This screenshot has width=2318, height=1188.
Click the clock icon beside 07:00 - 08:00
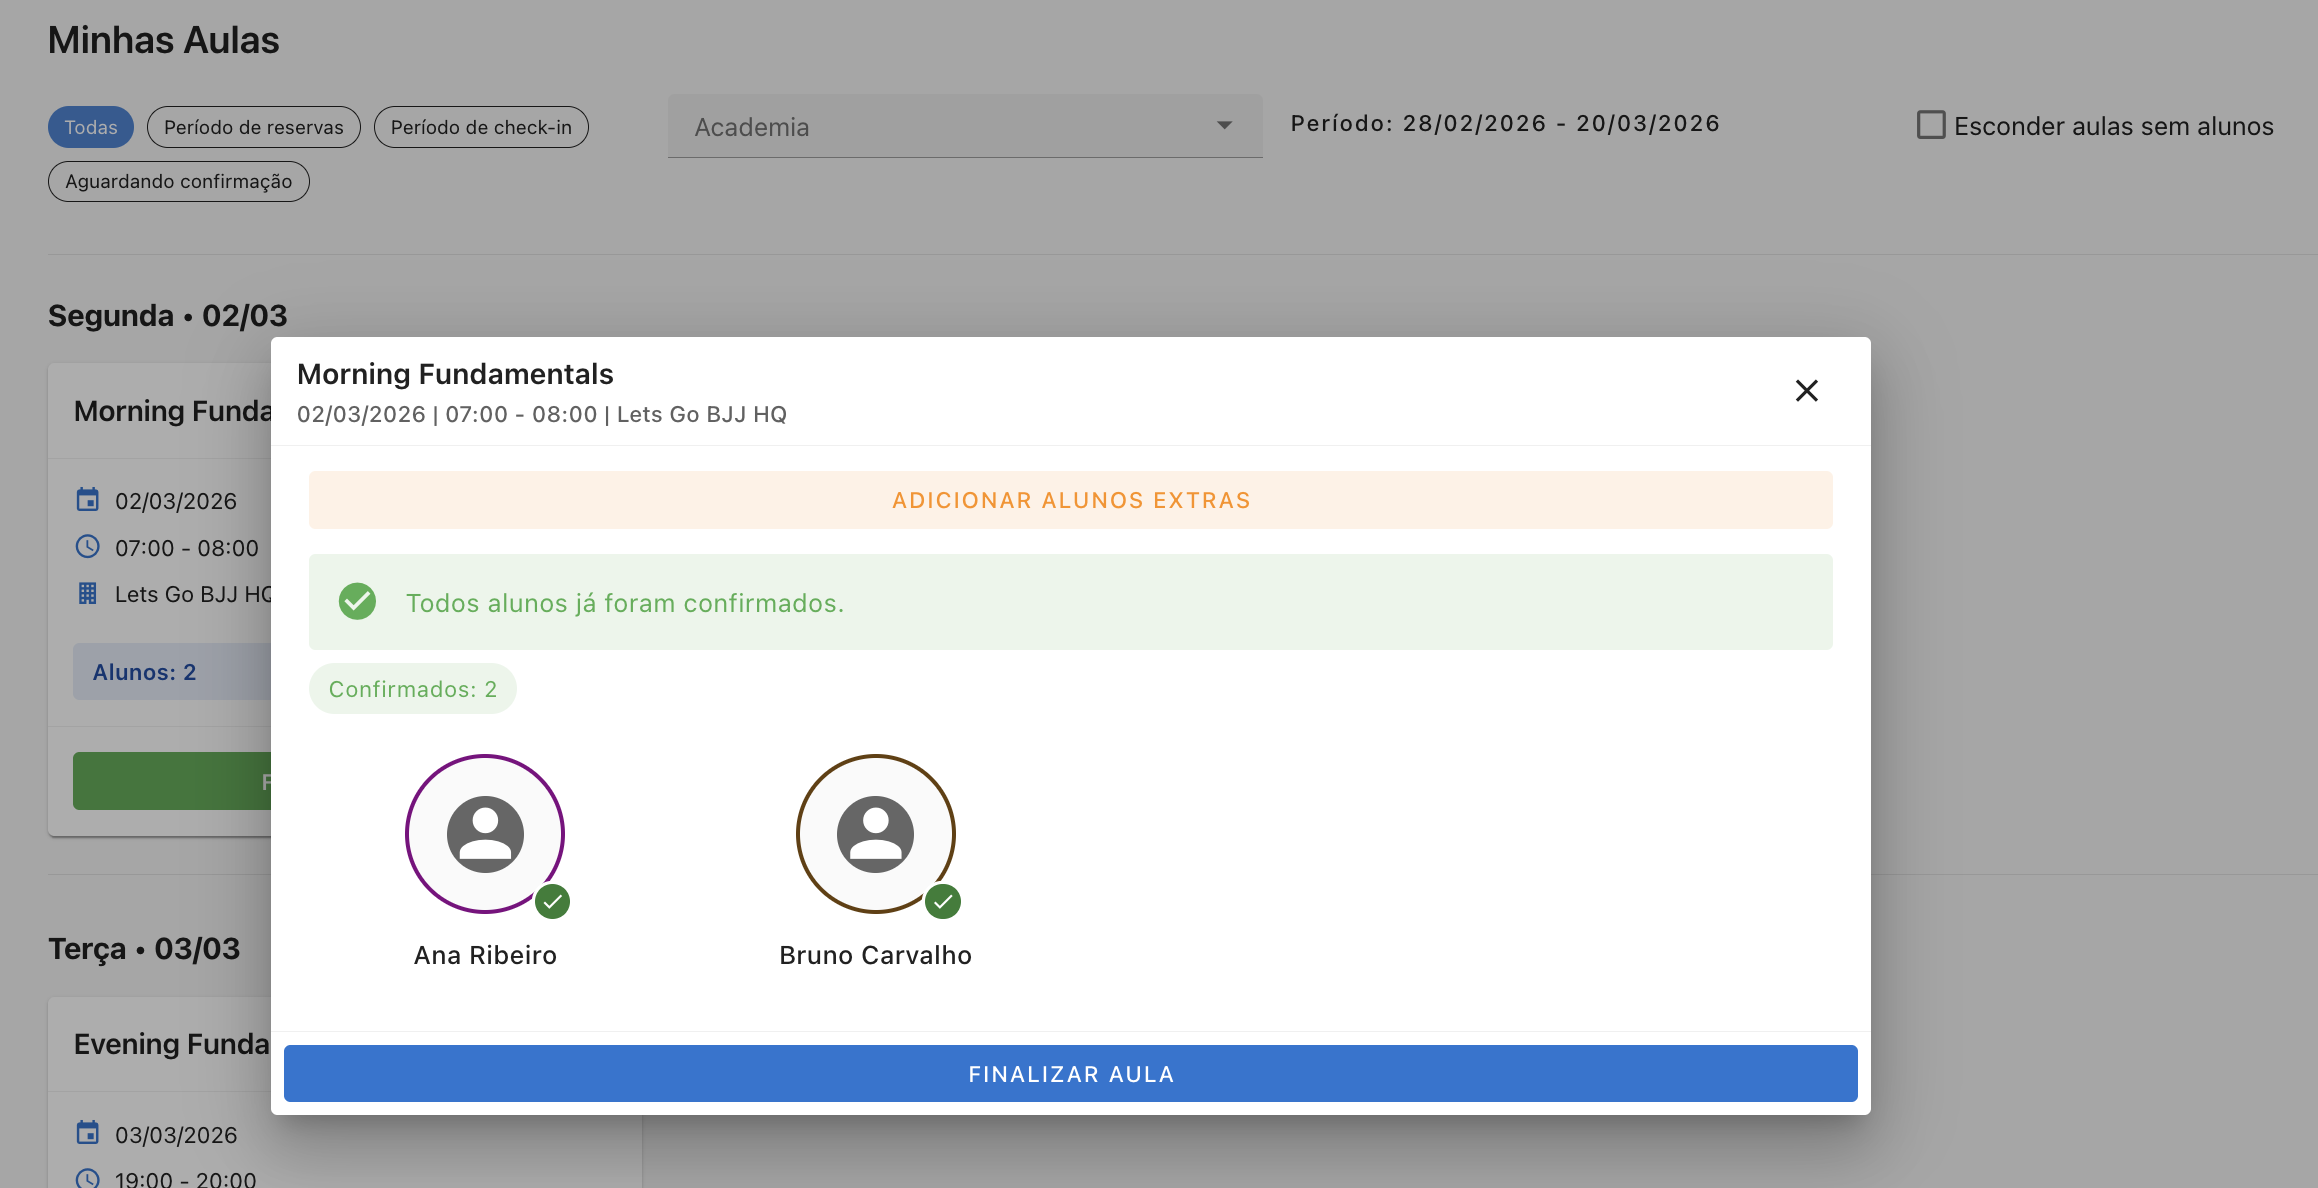tap(87, 547)
